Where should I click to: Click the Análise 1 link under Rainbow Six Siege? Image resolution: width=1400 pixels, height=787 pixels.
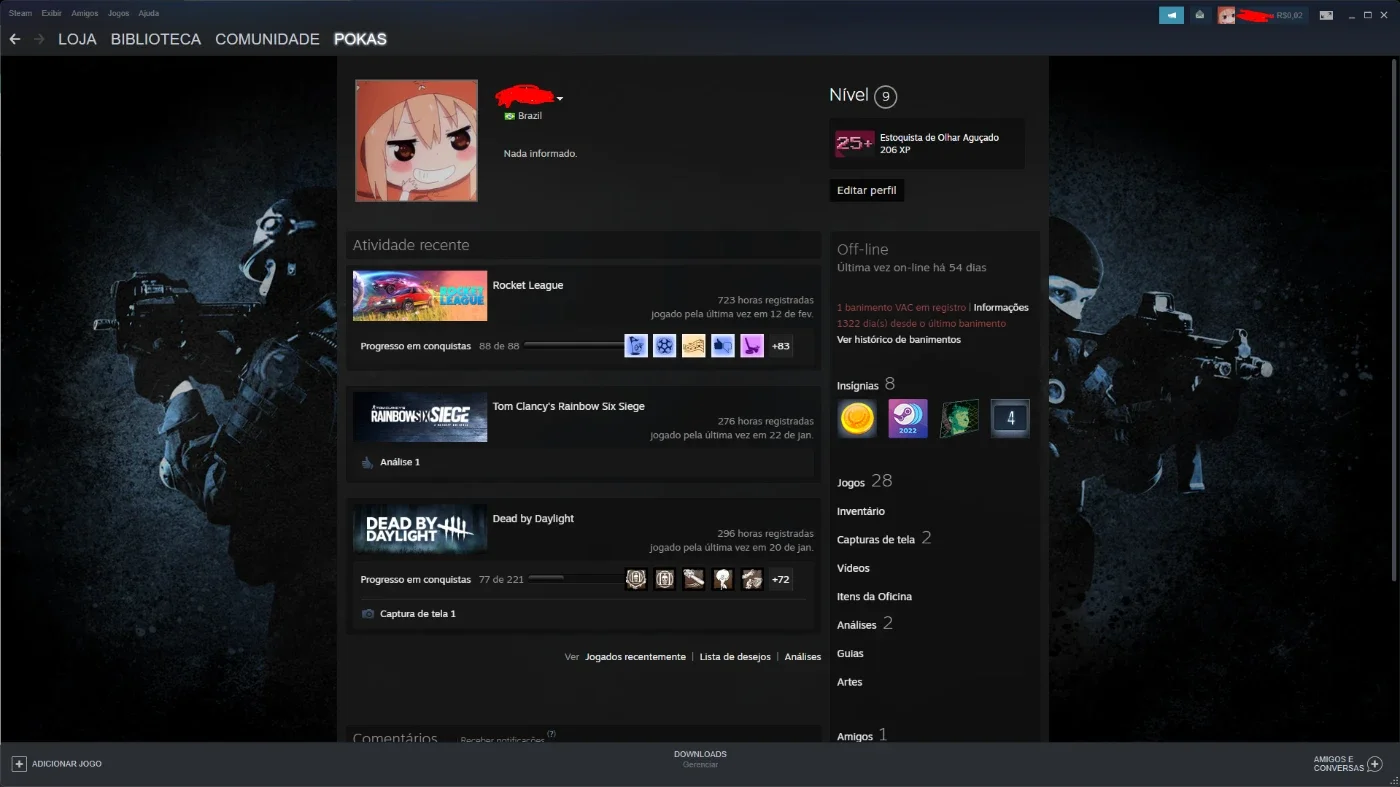point(400,462)
